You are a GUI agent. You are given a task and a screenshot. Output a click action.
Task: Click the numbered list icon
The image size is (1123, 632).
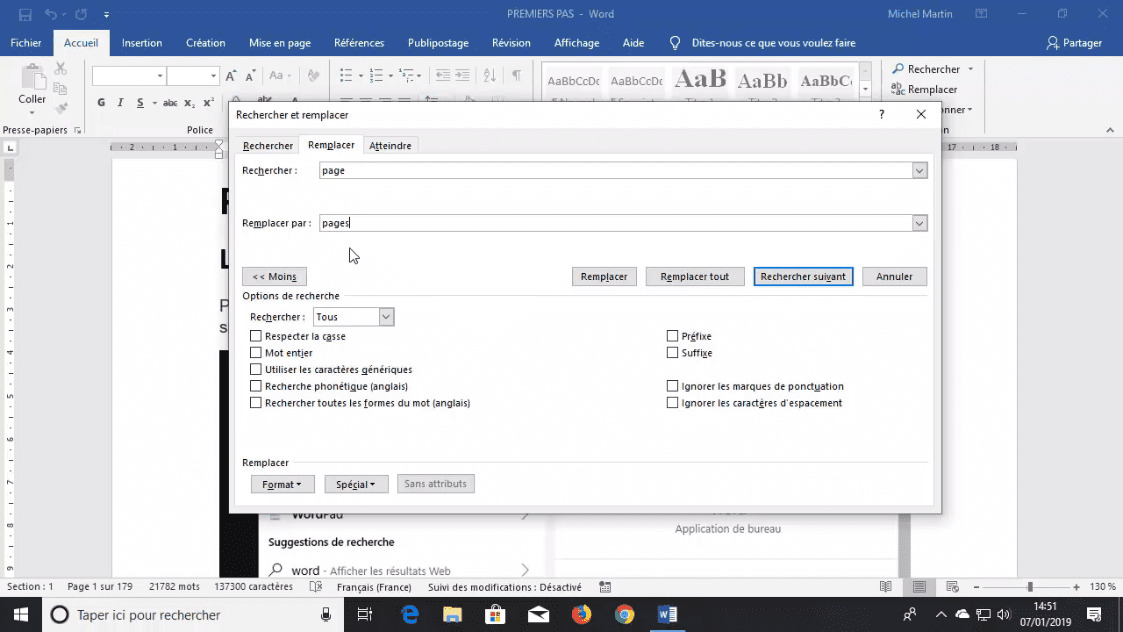pyautogui.click(x=376, y=75)
